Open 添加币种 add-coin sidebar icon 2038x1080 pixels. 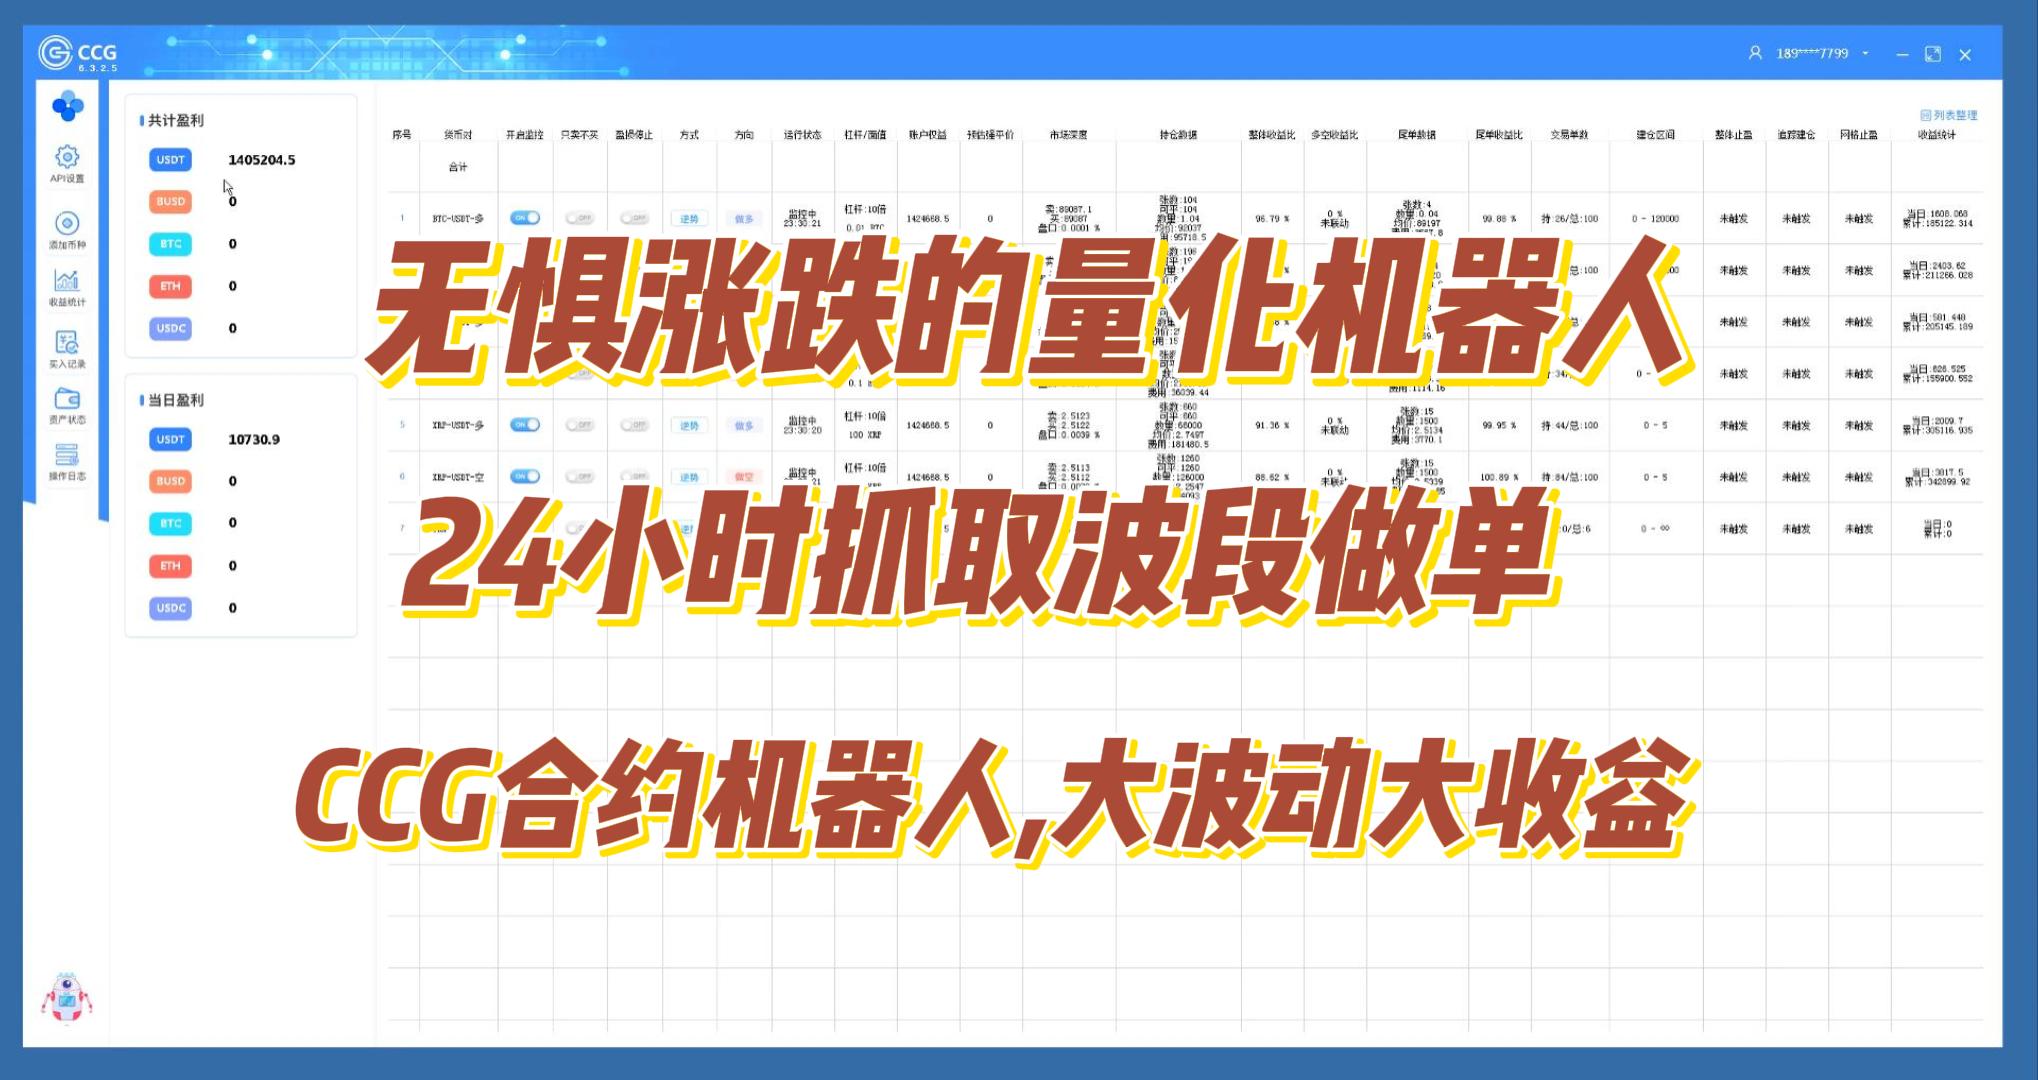pyautogui.click(x=67, y=230)
